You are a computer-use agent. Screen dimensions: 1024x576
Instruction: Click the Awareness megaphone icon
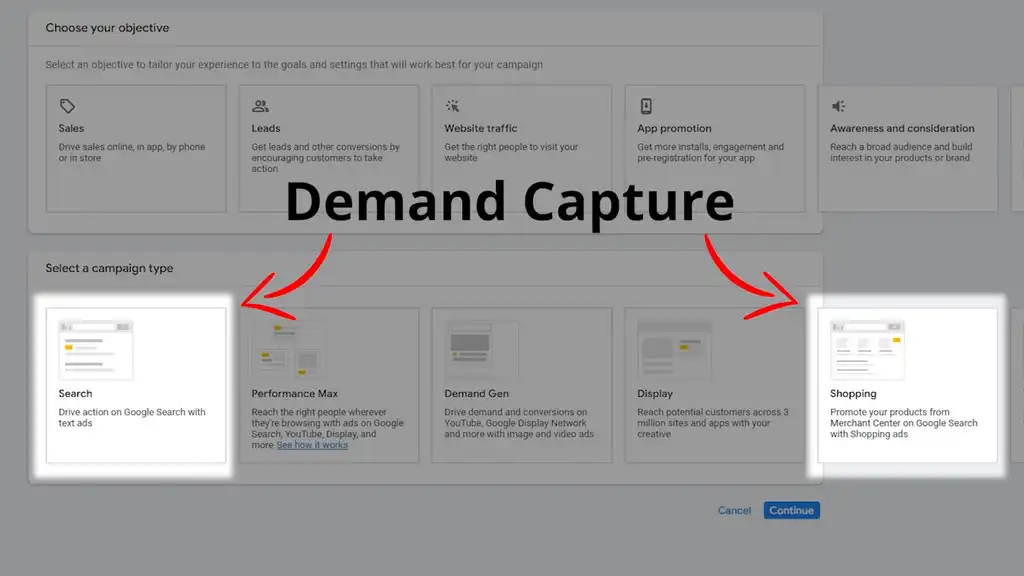tap(839, 106)
